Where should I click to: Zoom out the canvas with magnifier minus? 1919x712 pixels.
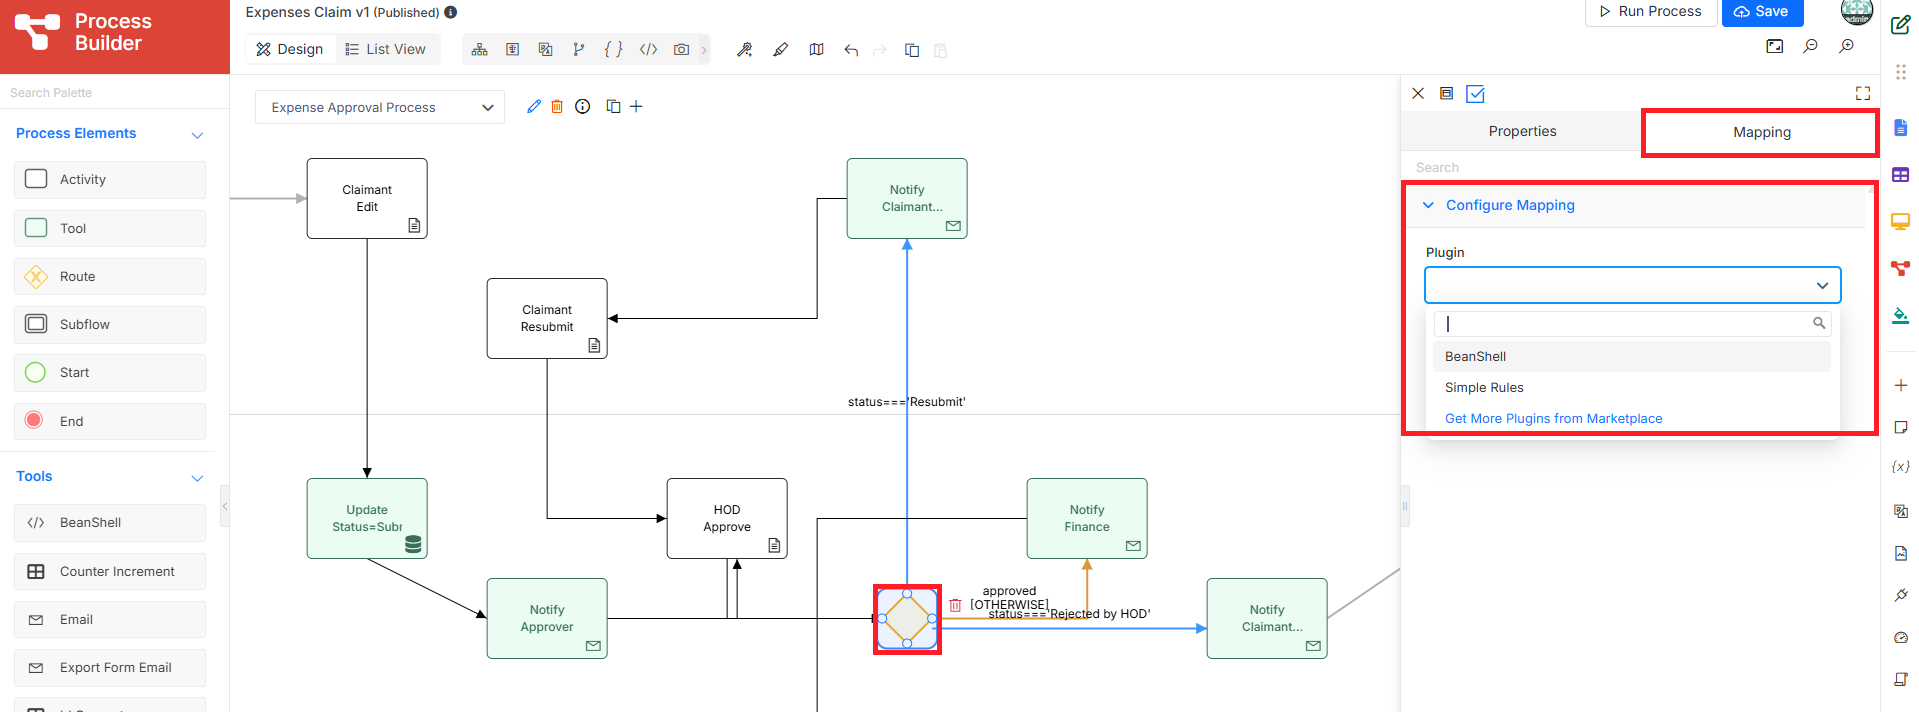[1810, 46]
